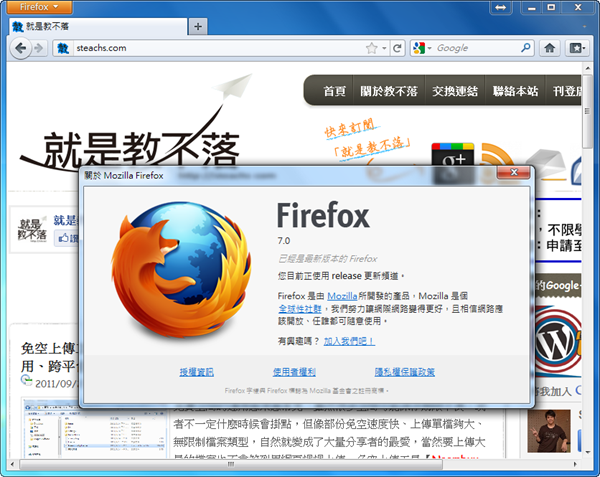This screenshot has width=600, height=477.
Task: Open the 關於教不落 site menu item
Action: [x=389, y=91]
